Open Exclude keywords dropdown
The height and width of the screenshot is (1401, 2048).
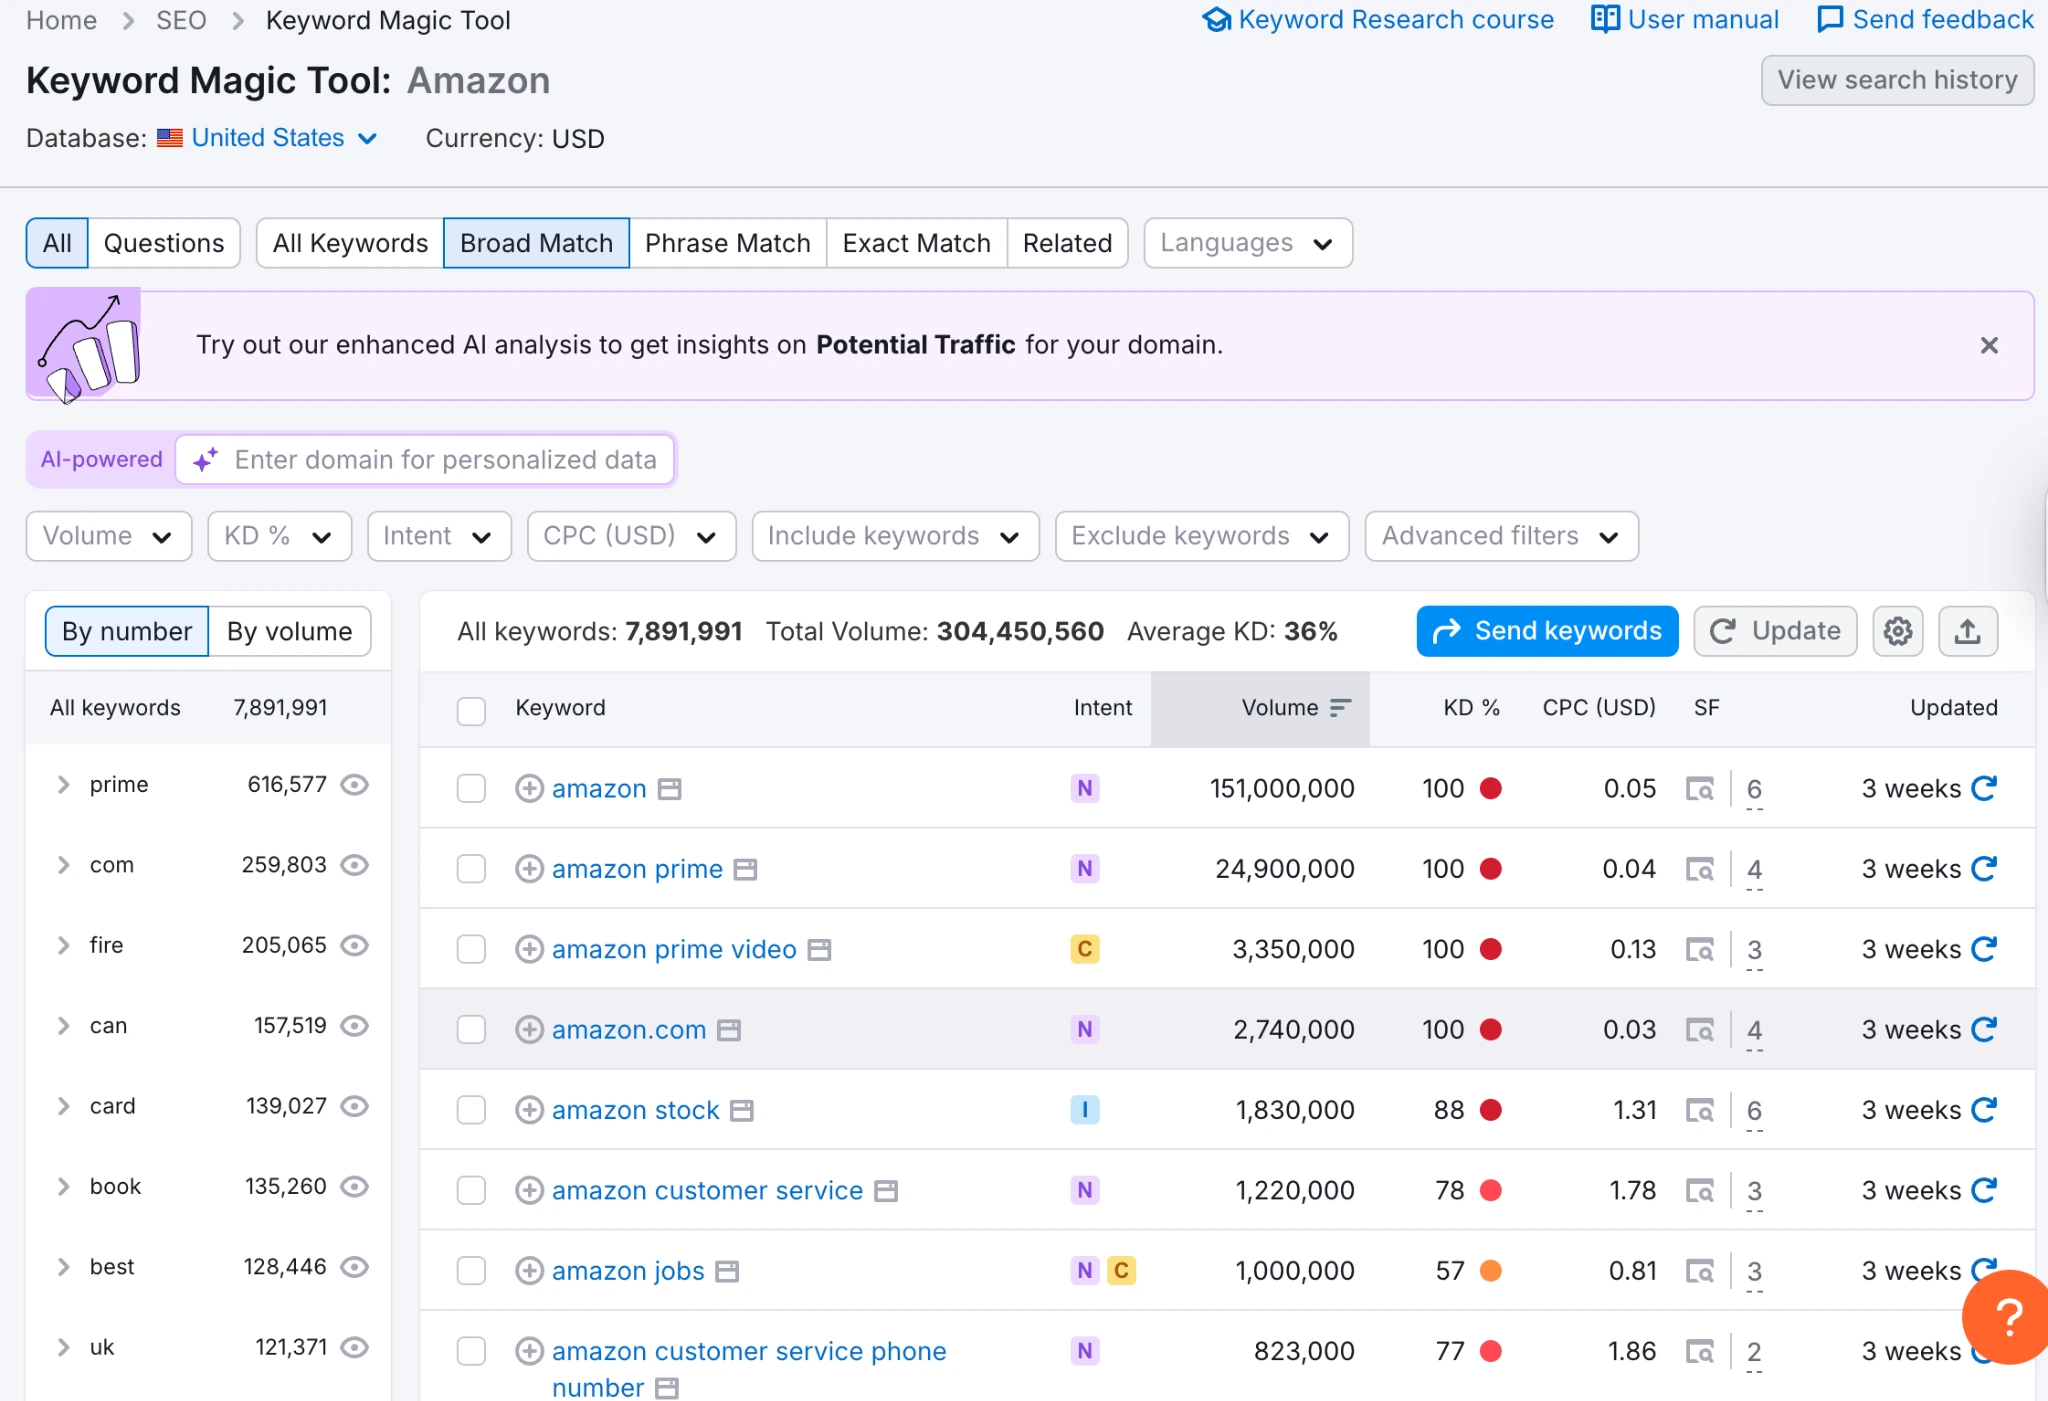(x=1202, y=536)
